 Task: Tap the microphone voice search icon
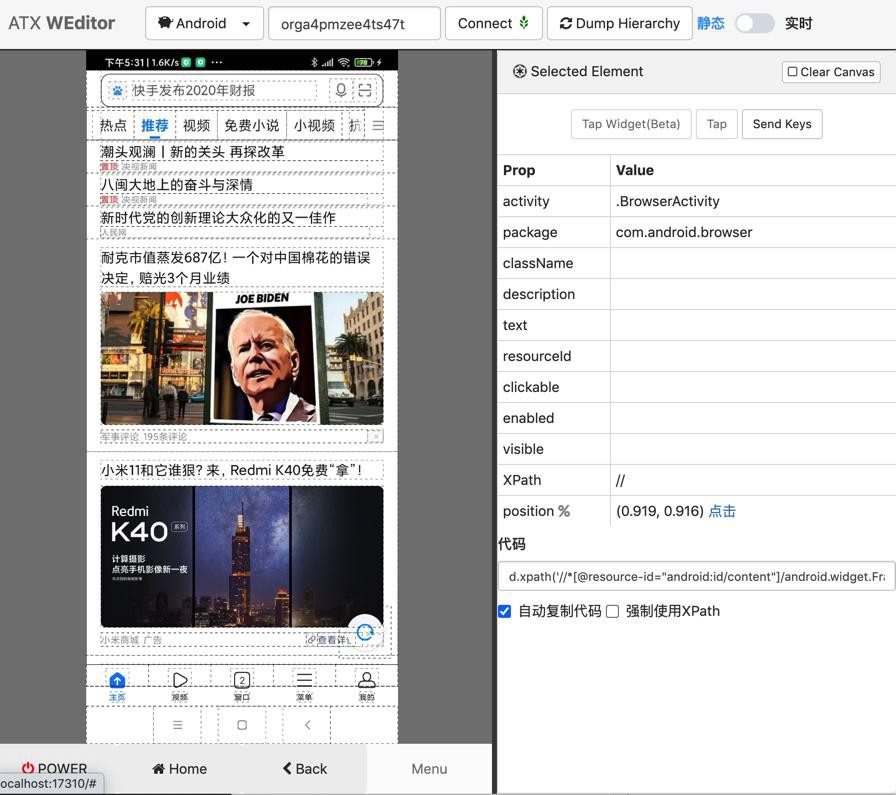[x=341, y=90]
